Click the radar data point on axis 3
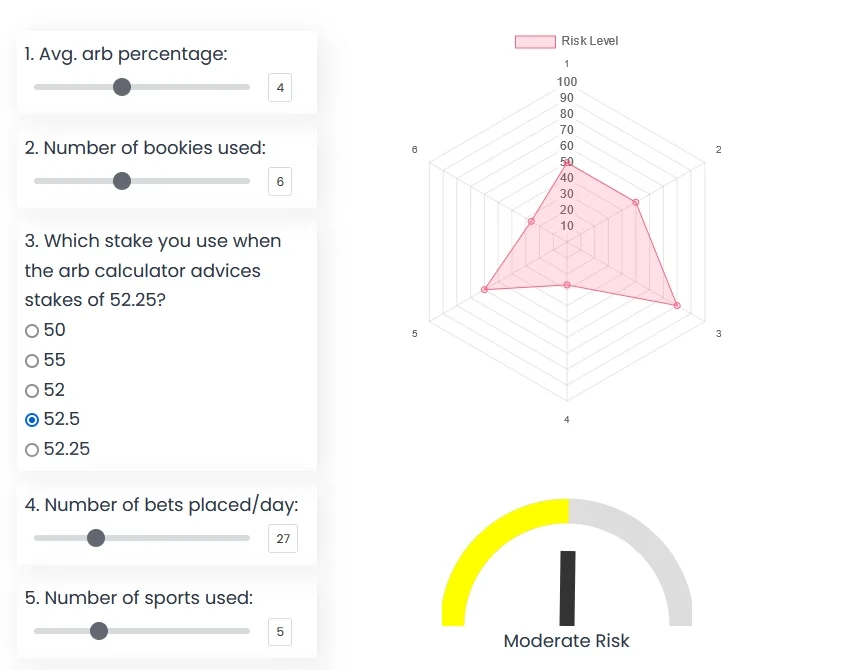The height and width of the screenshot is (670, 860). tap(677, 305)
